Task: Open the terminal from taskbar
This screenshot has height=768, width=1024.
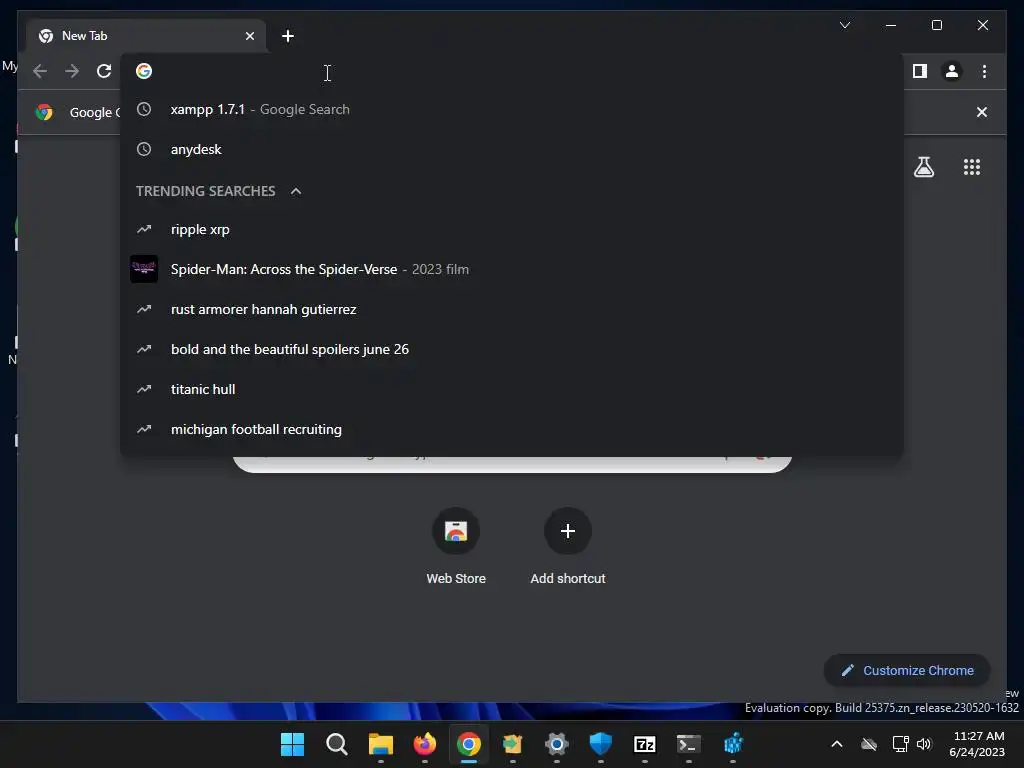Action: (688, 744)
